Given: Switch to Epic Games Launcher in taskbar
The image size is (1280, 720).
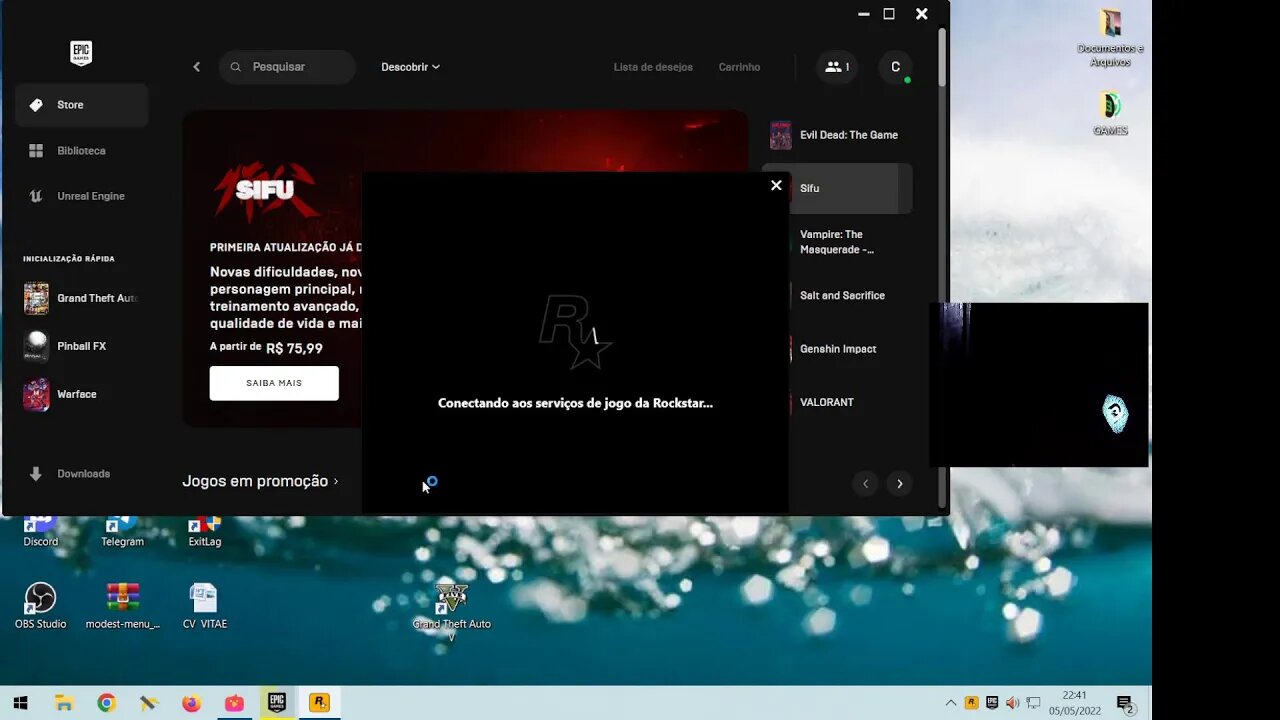Looking at the screenshot, I should (x=276, y=703).
